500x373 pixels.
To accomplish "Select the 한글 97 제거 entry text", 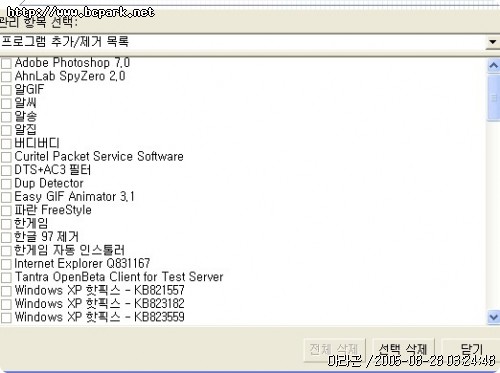I will [46, 237].
